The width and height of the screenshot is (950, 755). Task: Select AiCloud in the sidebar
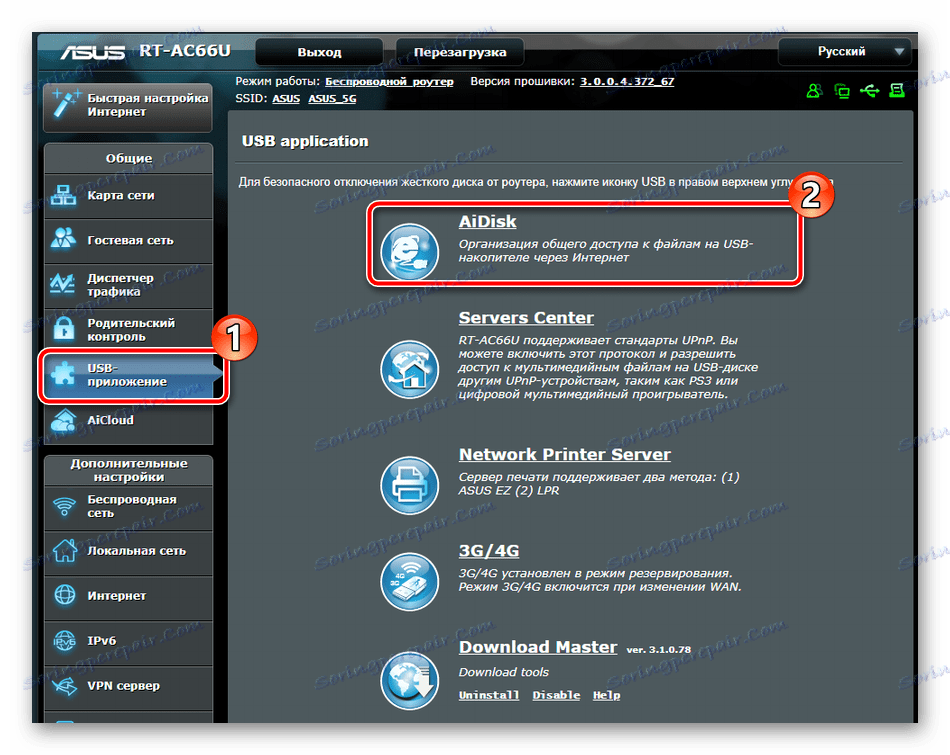click(x=128, y=421)
